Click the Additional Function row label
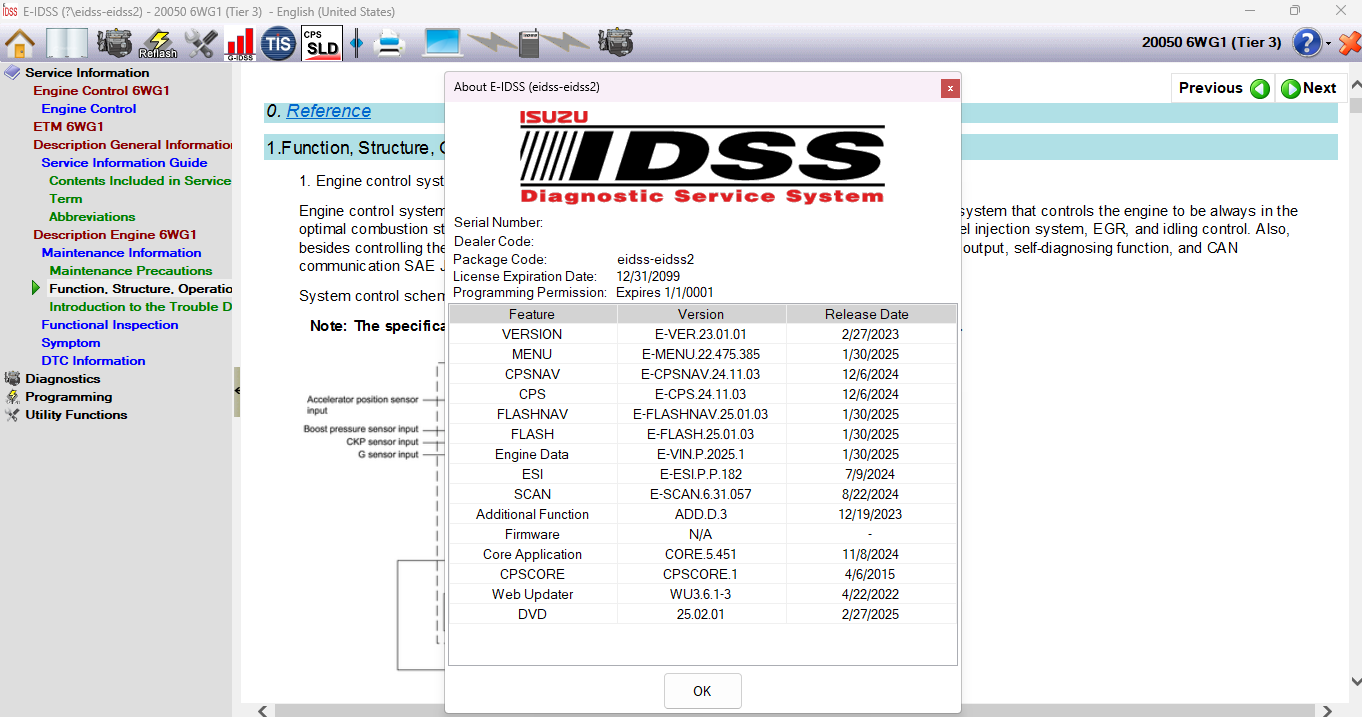The image size is (1362, 717). [x=532, y=514]
